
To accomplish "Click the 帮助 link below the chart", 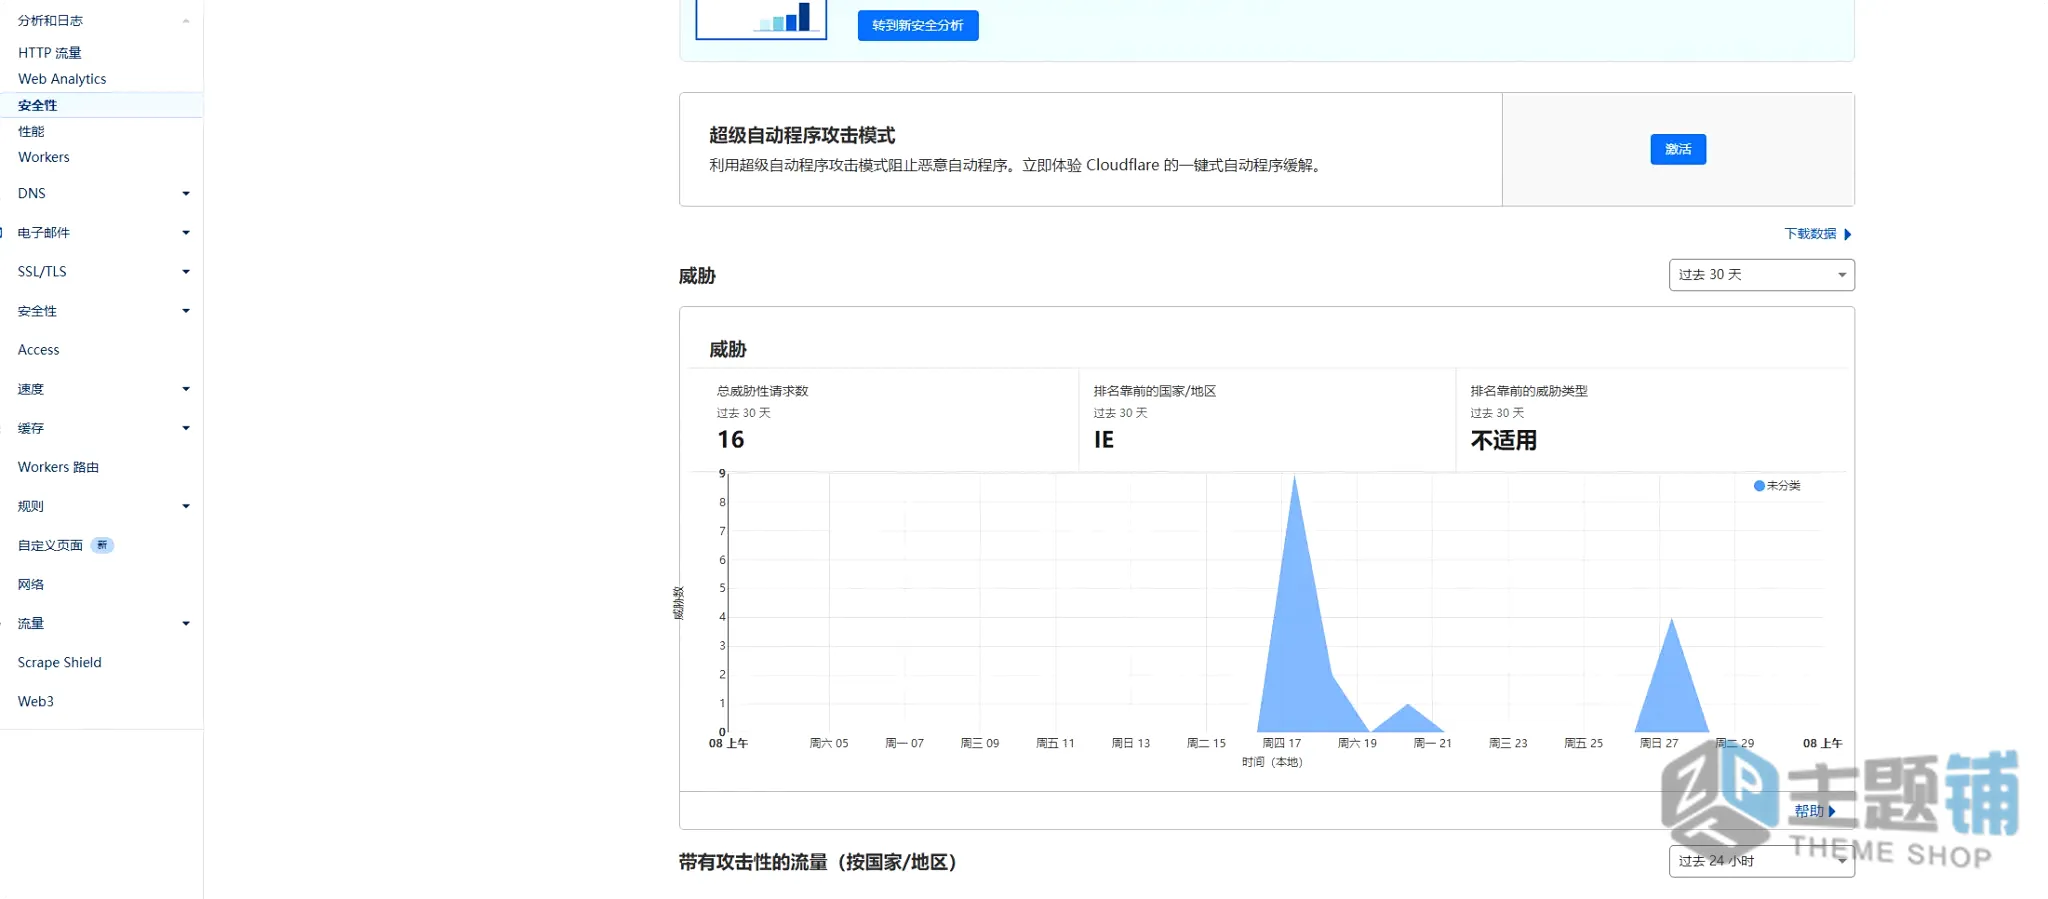I will click(x=1814, y=811).
